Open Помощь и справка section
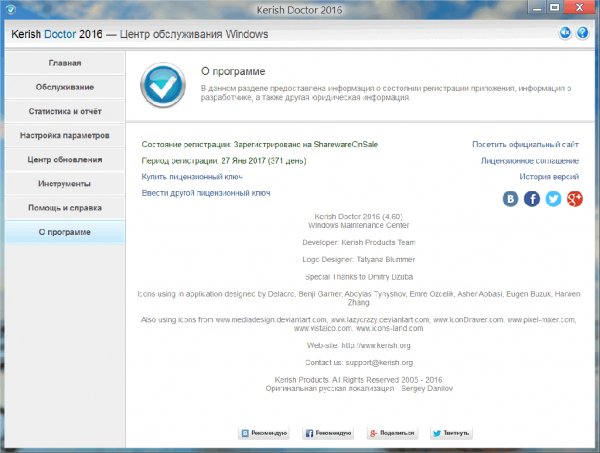 pyautogui.click(x=65, y=208)
